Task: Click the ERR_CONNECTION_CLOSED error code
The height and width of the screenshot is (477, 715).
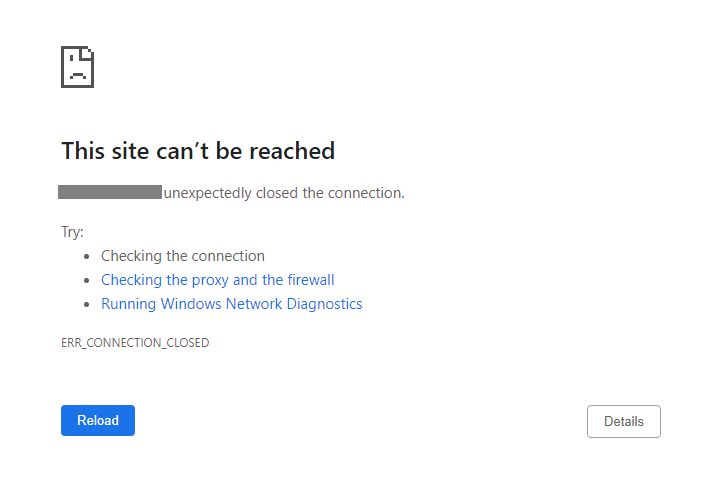Action: (x=135, y=342)
